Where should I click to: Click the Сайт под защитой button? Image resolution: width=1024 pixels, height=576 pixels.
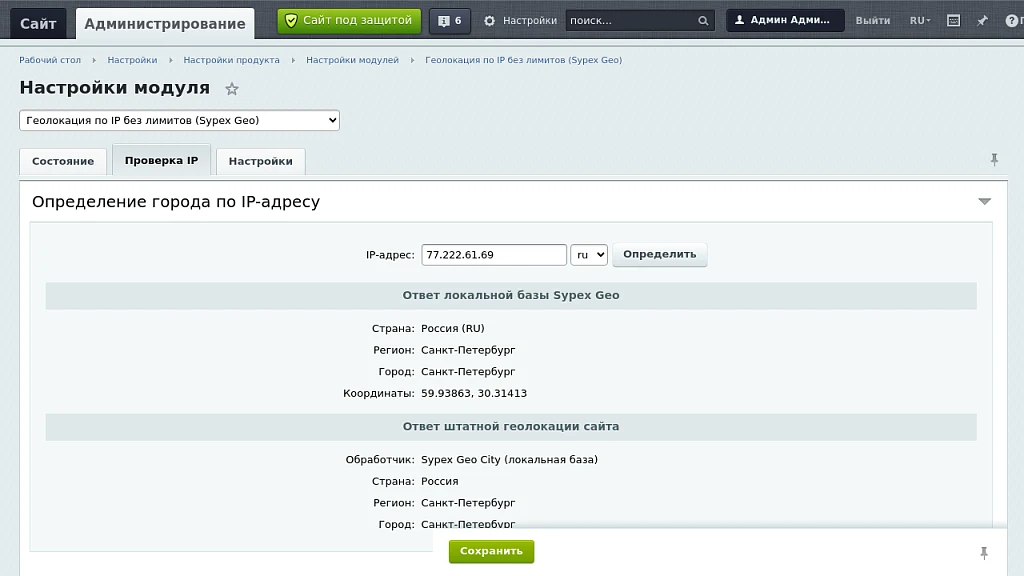[349, 21]
